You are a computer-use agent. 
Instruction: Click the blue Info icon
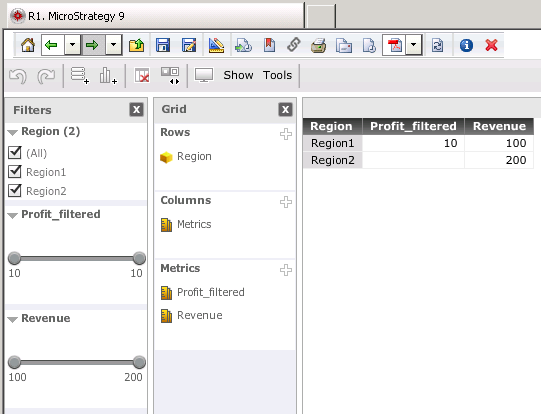(x=466, y=45)
